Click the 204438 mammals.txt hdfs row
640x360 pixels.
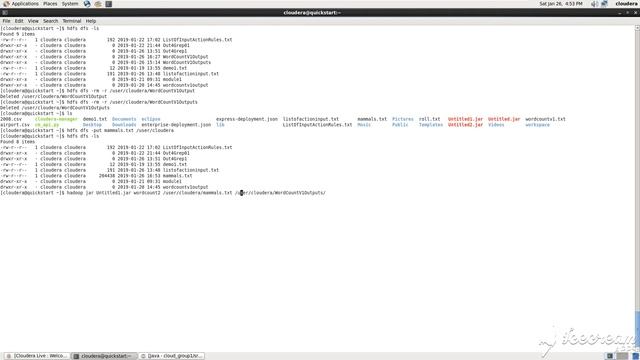[x=96, y=176]
